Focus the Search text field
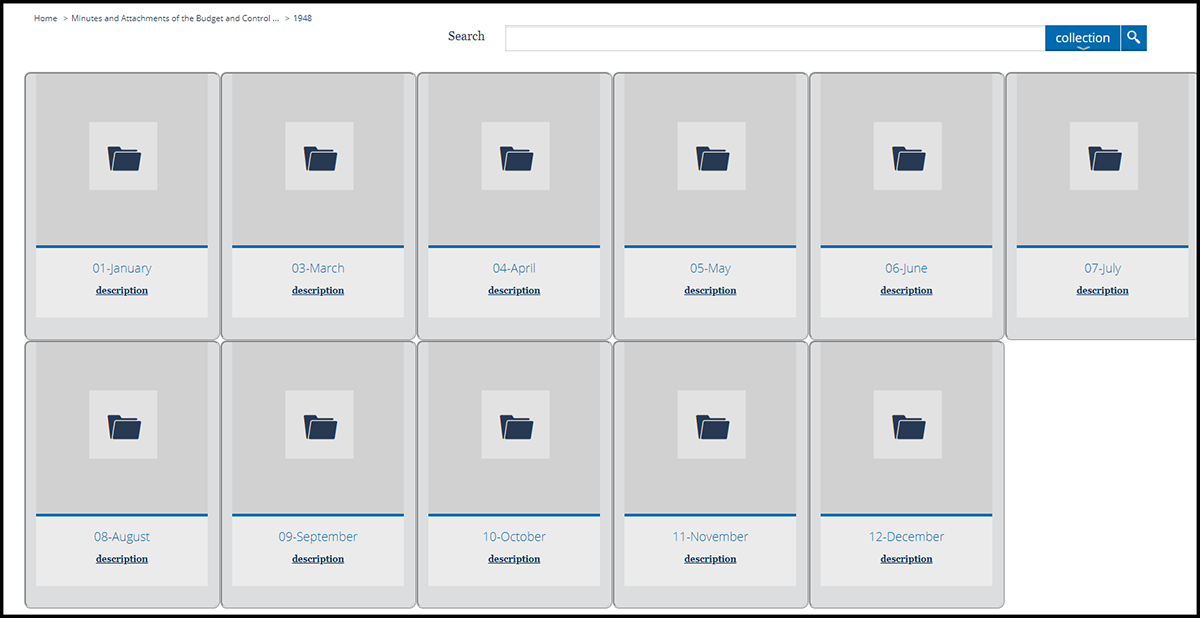Image resolution: width=1200 pixels, height=618 pixels. [775, 38]
